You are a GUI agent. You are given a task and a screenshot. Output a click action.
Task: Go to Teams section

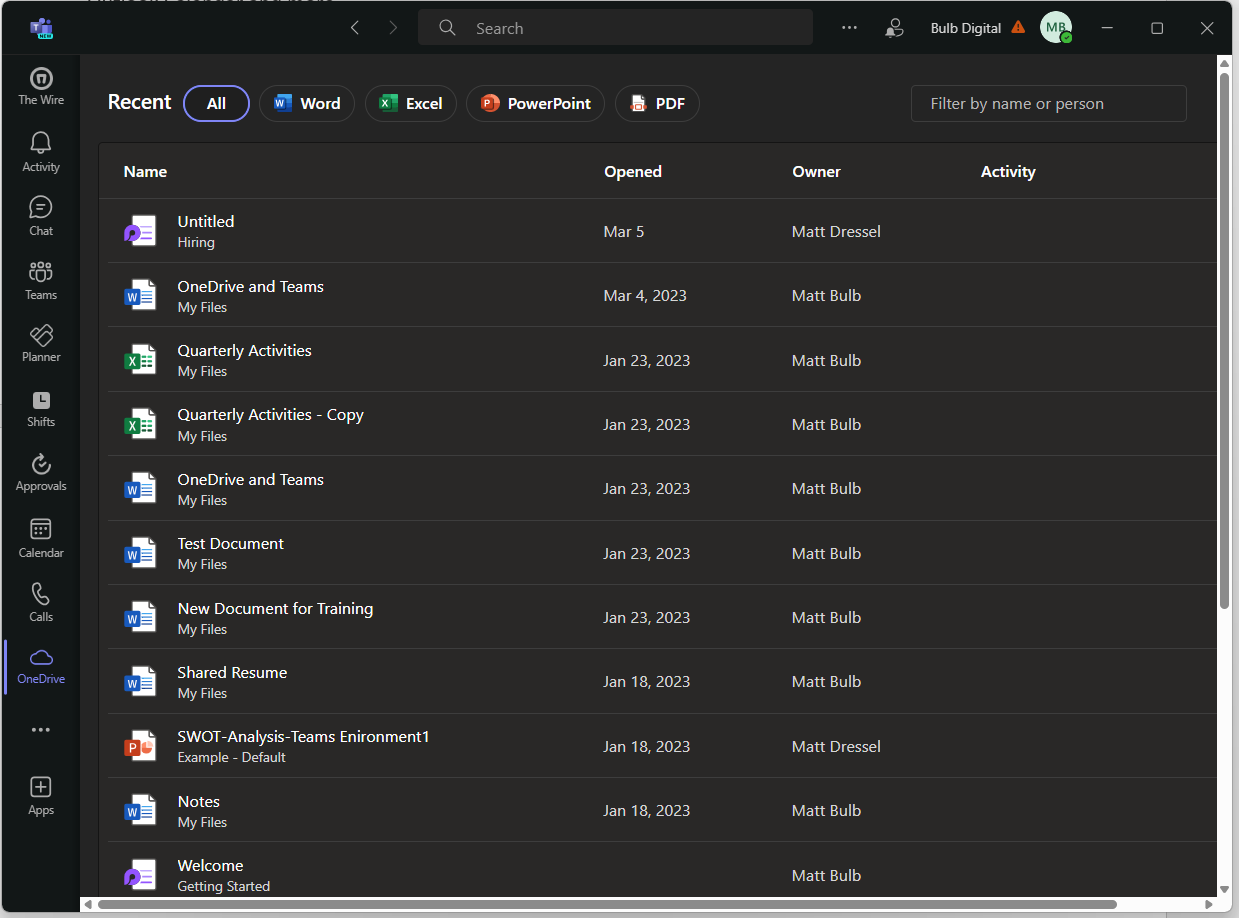tap(41, 281)
